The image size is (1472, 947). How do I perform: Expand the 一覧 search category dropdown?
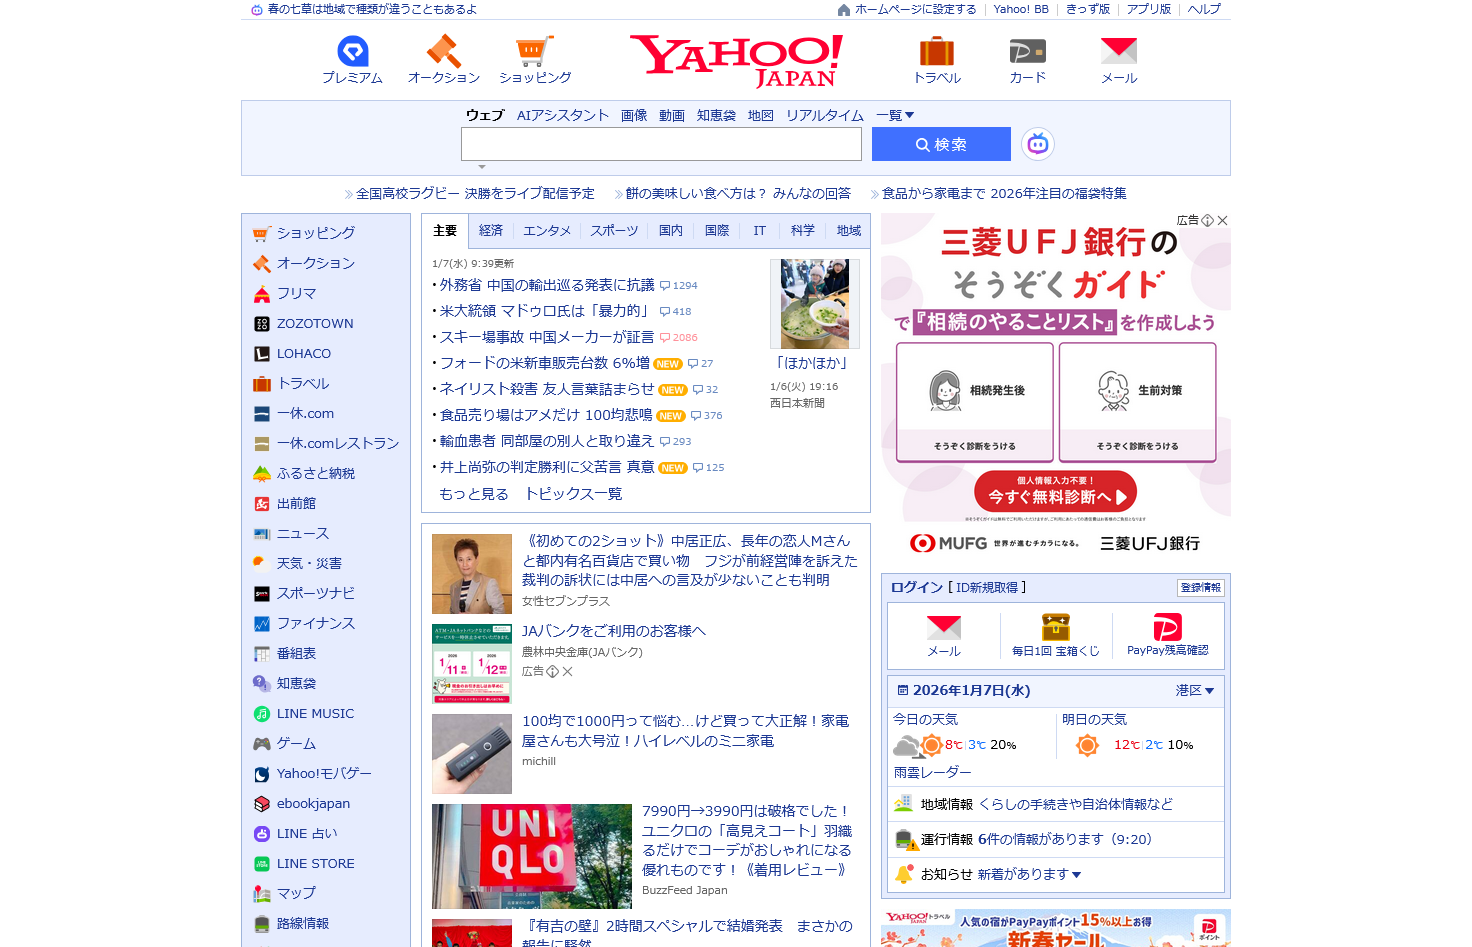pyautogui.click(x=895, y=116)
